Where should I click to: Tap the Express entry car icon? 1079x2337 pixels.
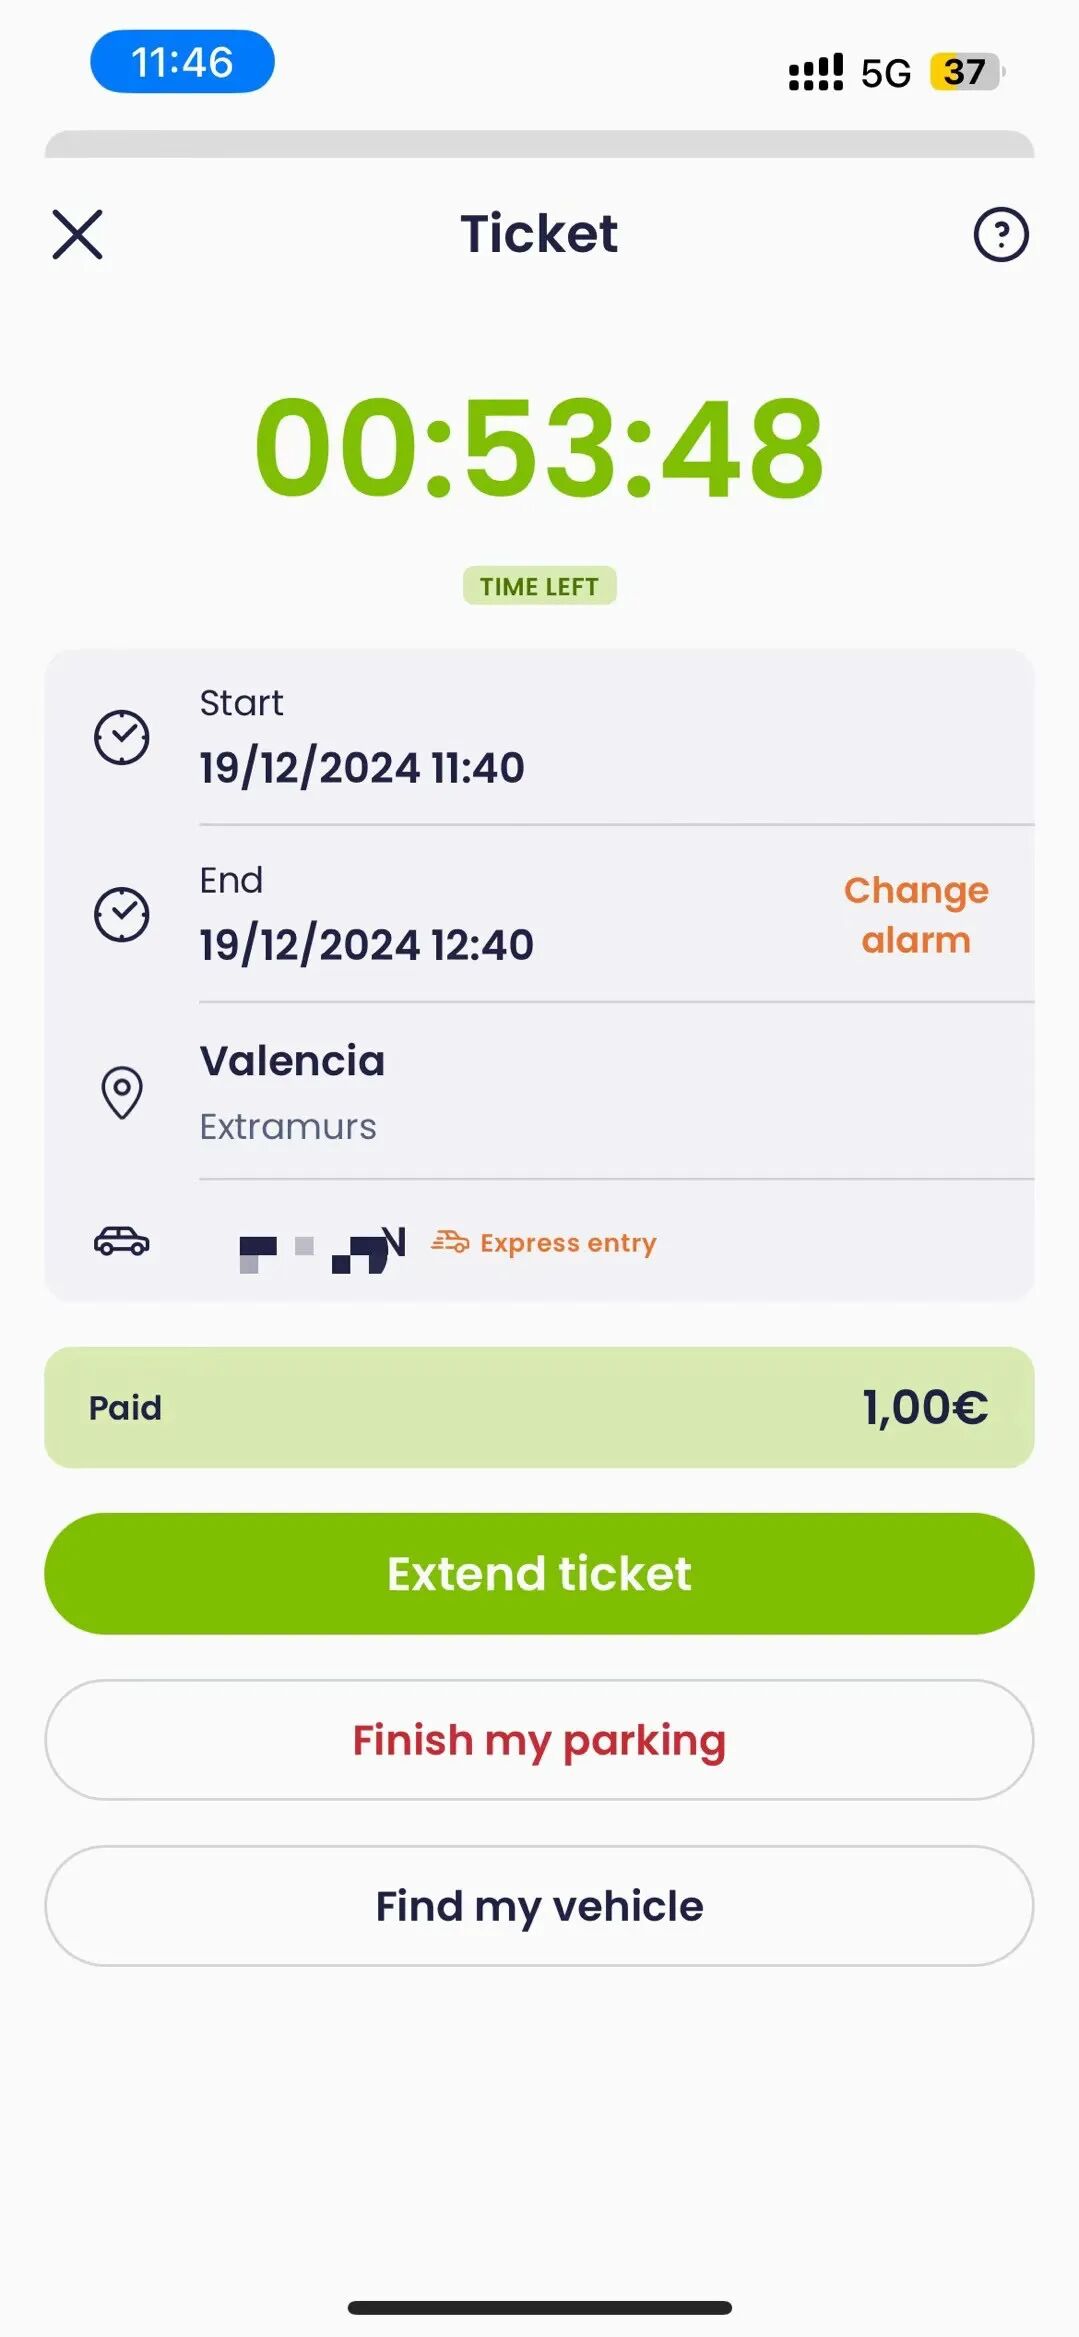tap(450, 1242)
